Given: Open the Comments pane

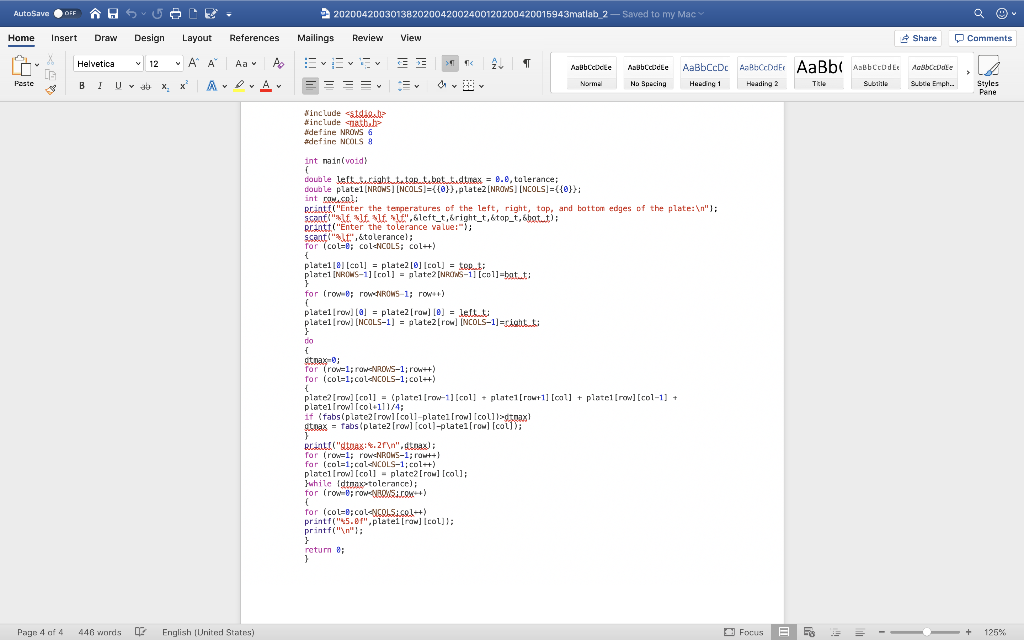Looking at the screenshot, I should (983, 38).
